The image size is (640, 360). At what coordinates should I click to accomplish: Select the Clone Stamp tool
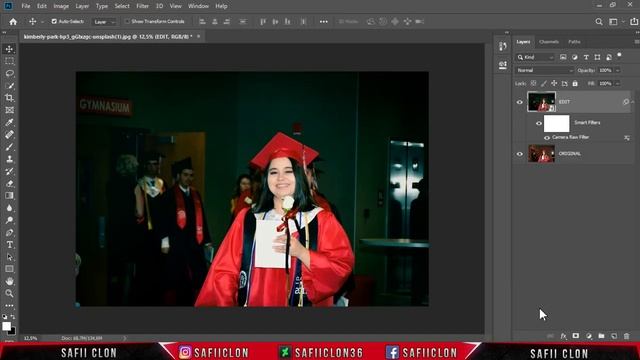point(9,159)
